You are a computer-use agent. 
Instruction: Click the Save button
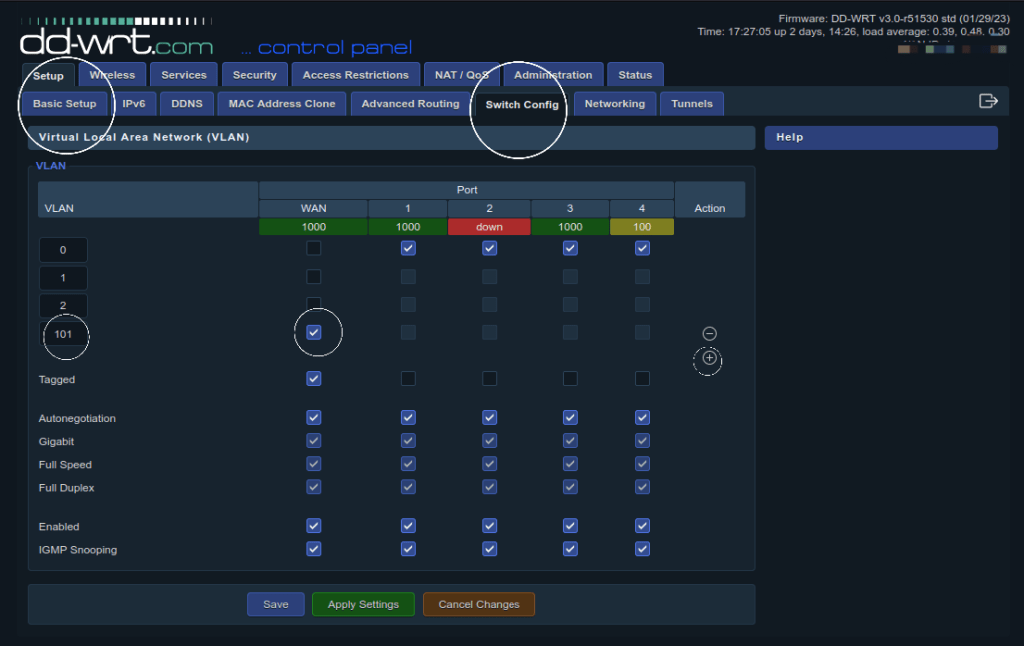tap(276, 604)
